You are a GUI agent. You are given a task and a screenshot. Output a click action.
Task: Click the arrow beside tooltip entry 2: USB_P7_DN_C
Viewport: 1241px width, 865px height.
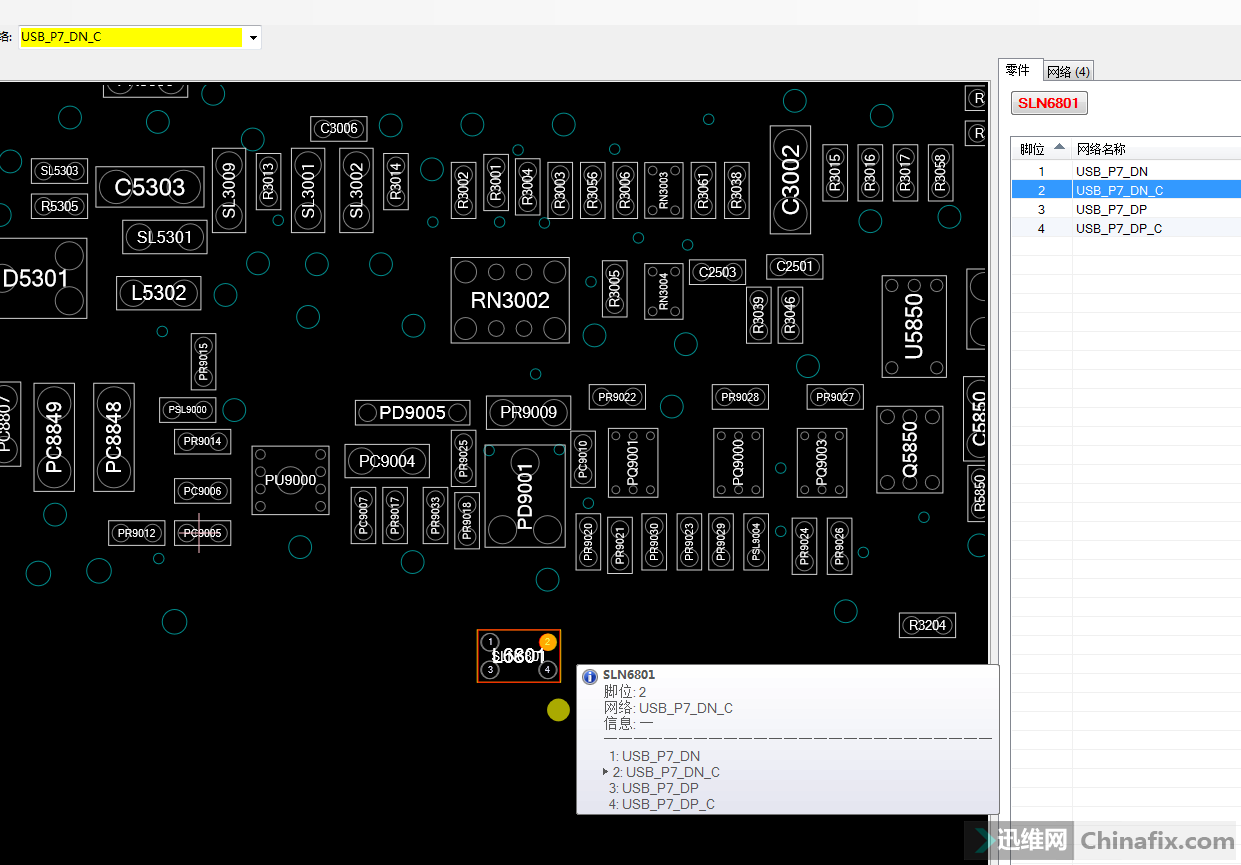click(x=605, y=772)
